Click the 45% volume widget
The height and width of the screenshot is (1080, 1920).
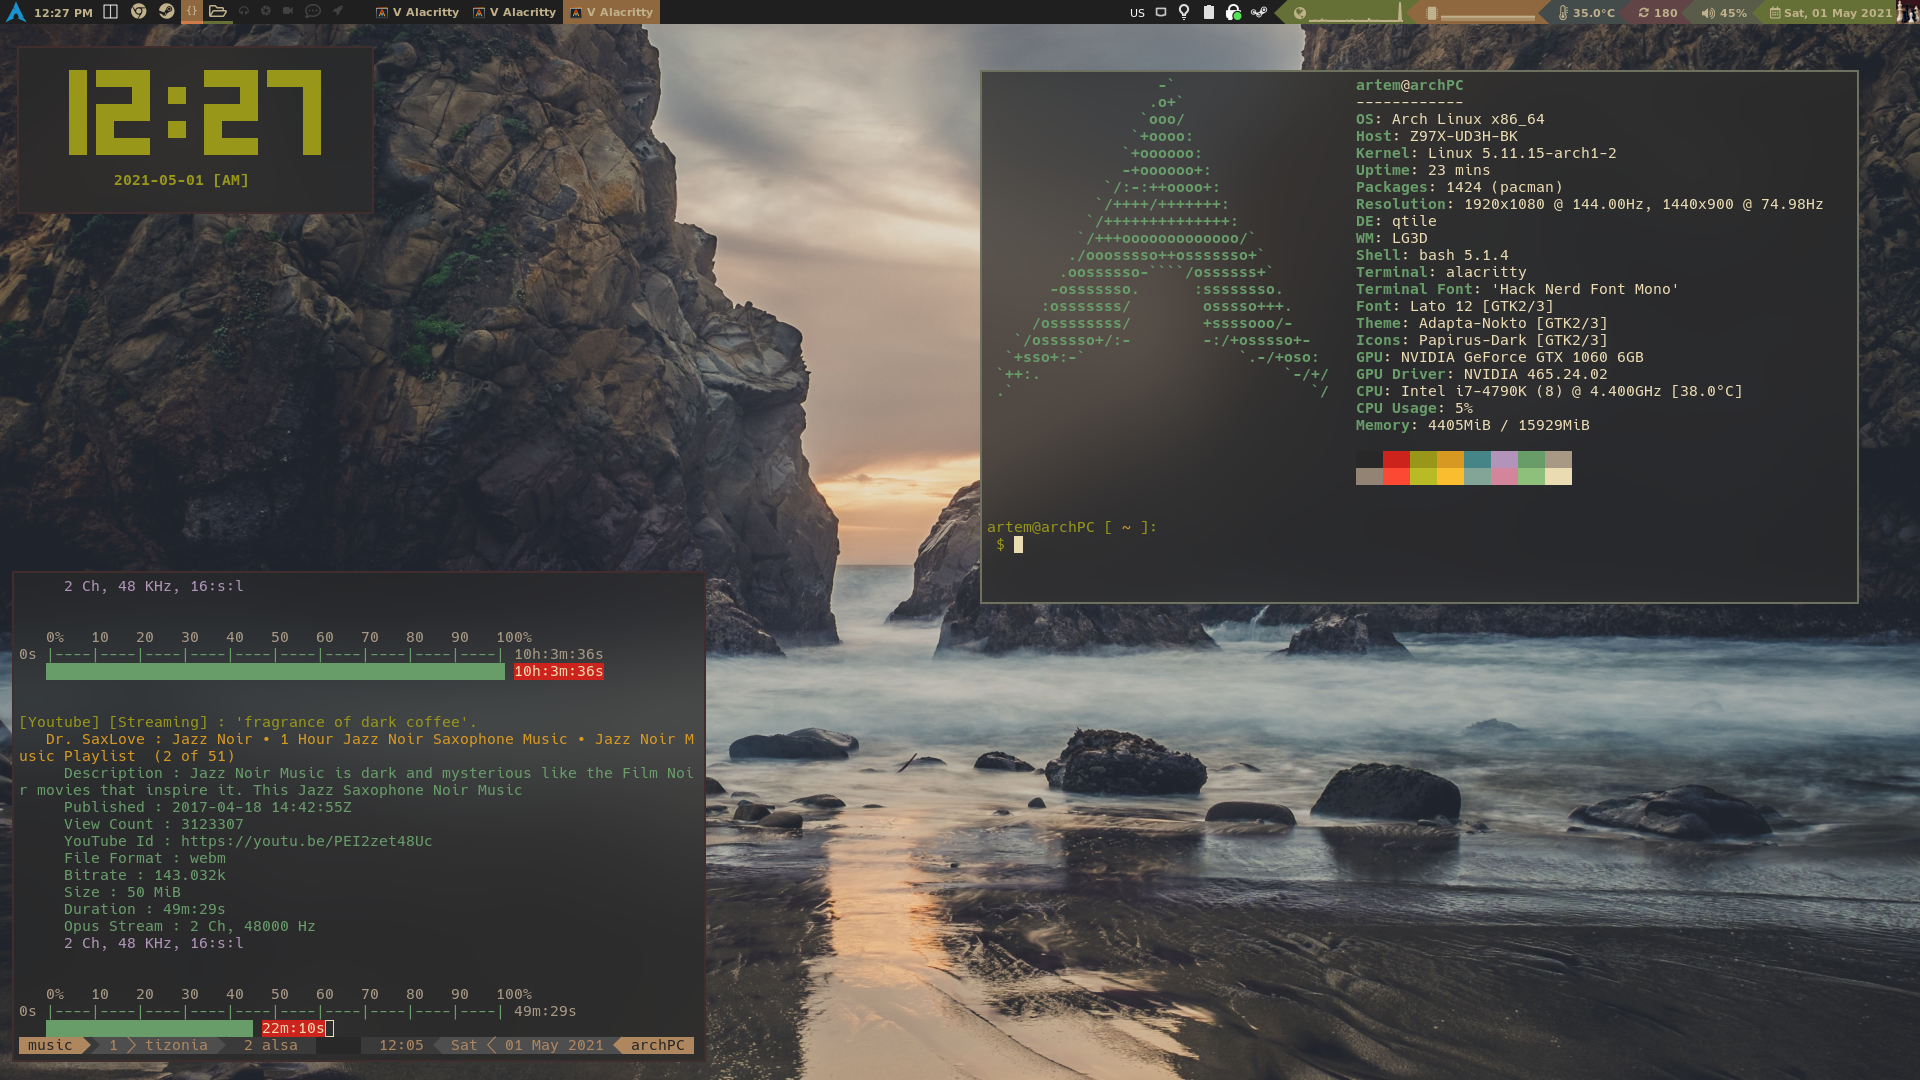tap(1724, 13)
